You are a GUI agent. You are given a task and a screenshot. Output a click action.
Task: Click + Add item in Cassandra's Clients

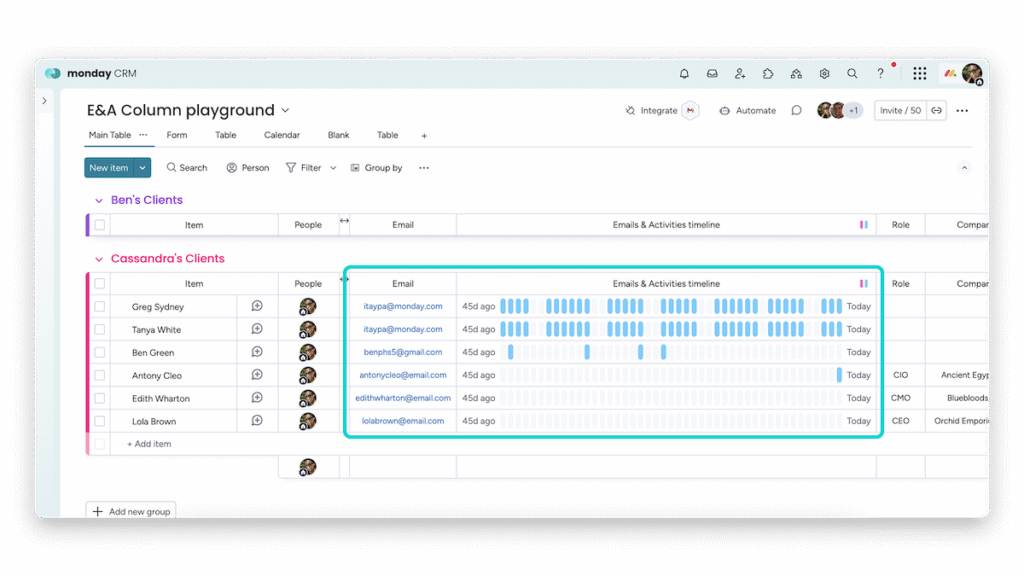(x=149, y=444)
